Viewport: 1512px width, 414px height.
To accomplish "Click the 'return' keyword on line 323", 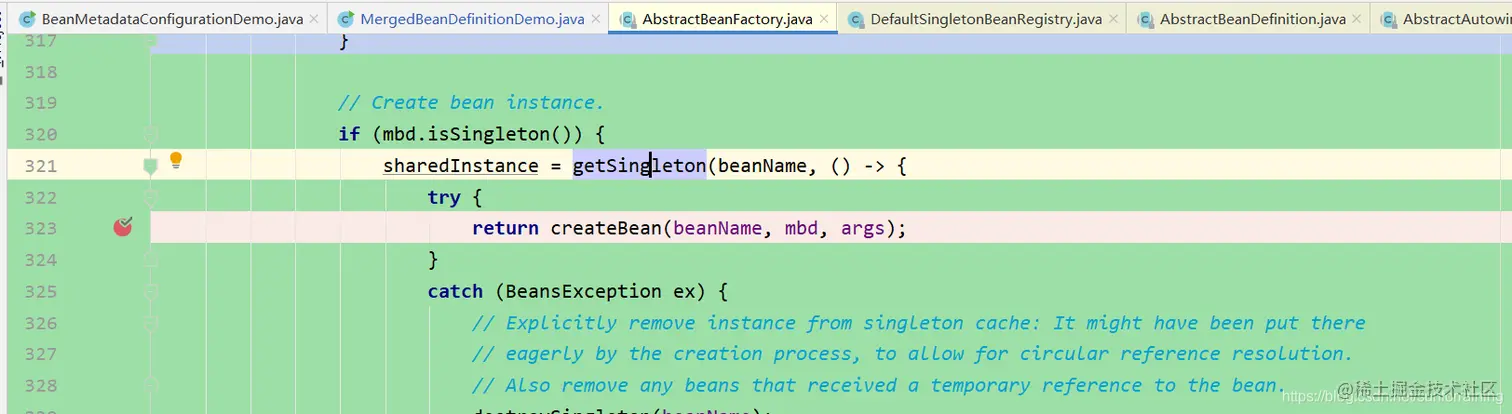I will pyautogui.click(x=506, y=228).
